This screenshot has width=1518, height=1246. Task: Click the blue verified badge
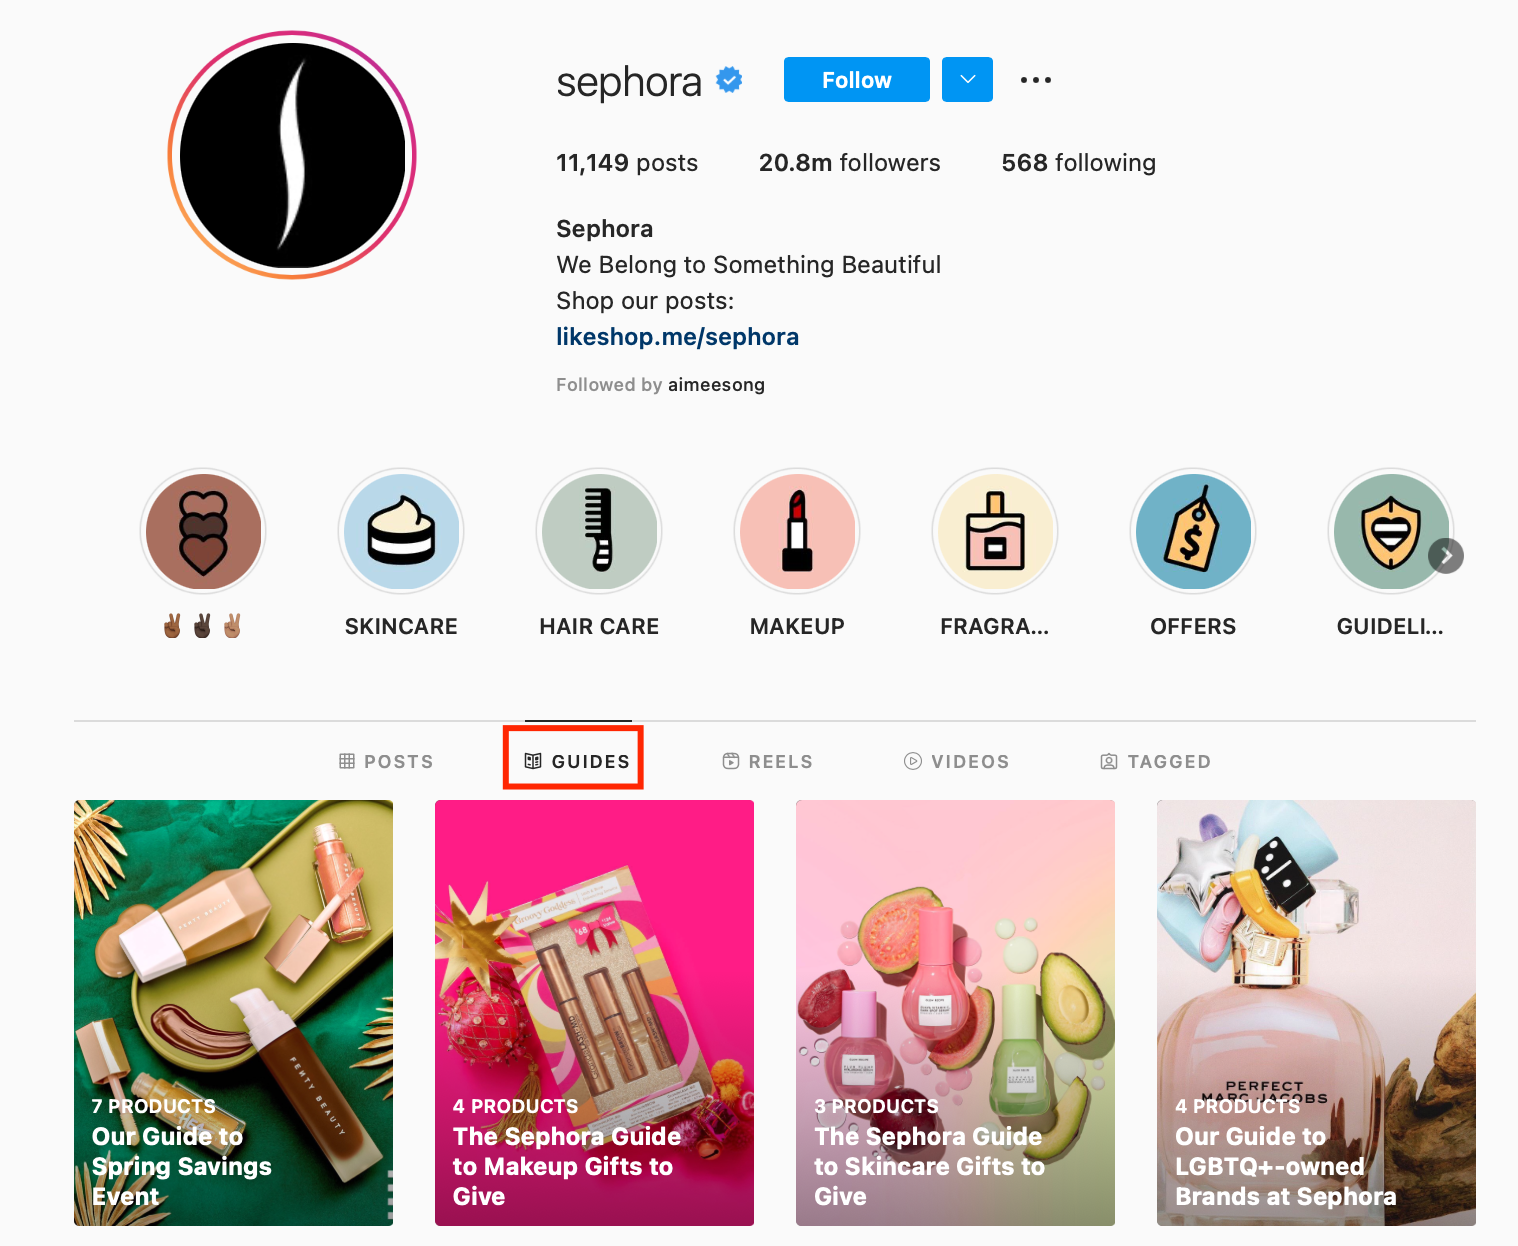[x=730, y=80]
